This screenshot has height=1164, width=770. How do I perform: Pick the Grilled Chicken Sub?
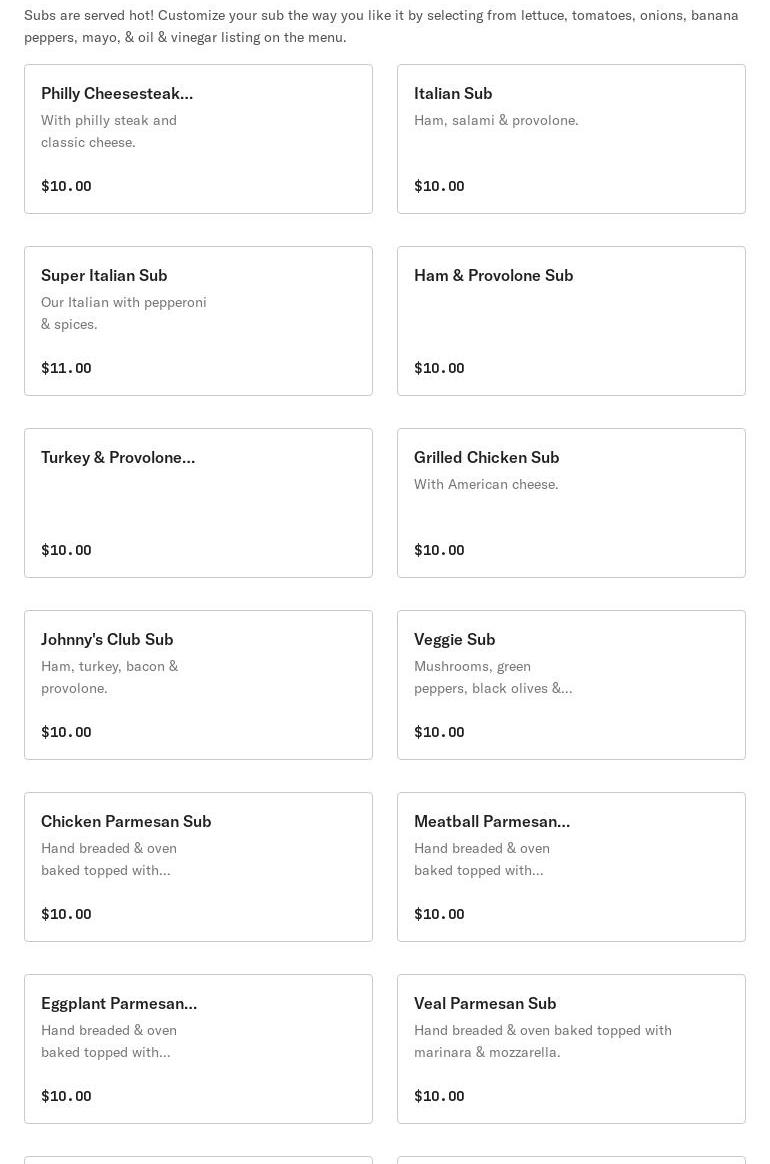(571, 503)
